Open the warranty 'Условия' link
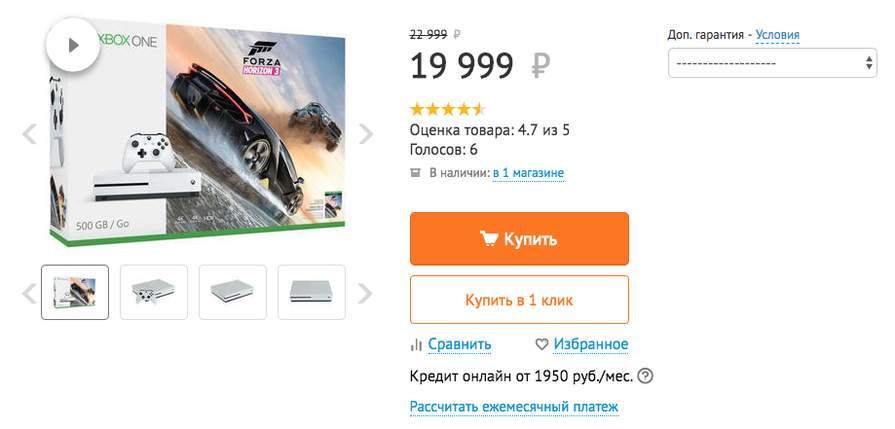The width and height of the screenshot is (895, 429). click(777, 35)
